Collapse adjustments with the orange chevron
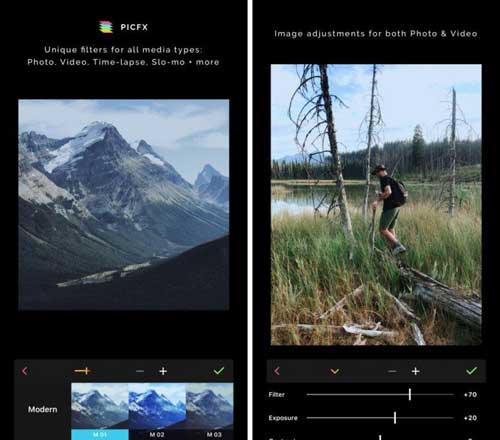The image size is (500, 440). click(x=335, y=371)
